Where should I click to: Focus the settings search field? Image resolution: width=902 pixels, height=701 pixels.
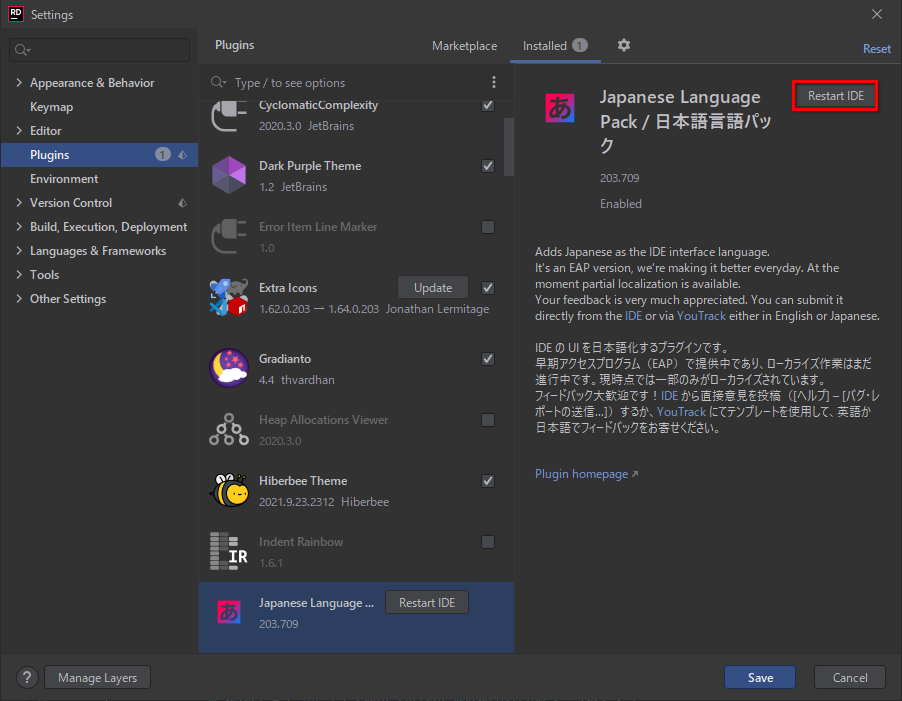[x=100, y=50]
